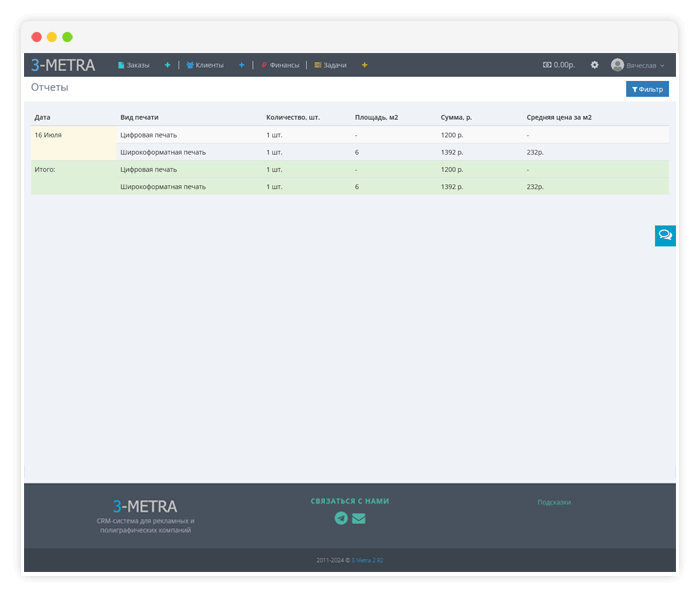This screenshot has width=700, height=600.
Task: Click 232р. in 16 Июля section
Action: point(535,152)
